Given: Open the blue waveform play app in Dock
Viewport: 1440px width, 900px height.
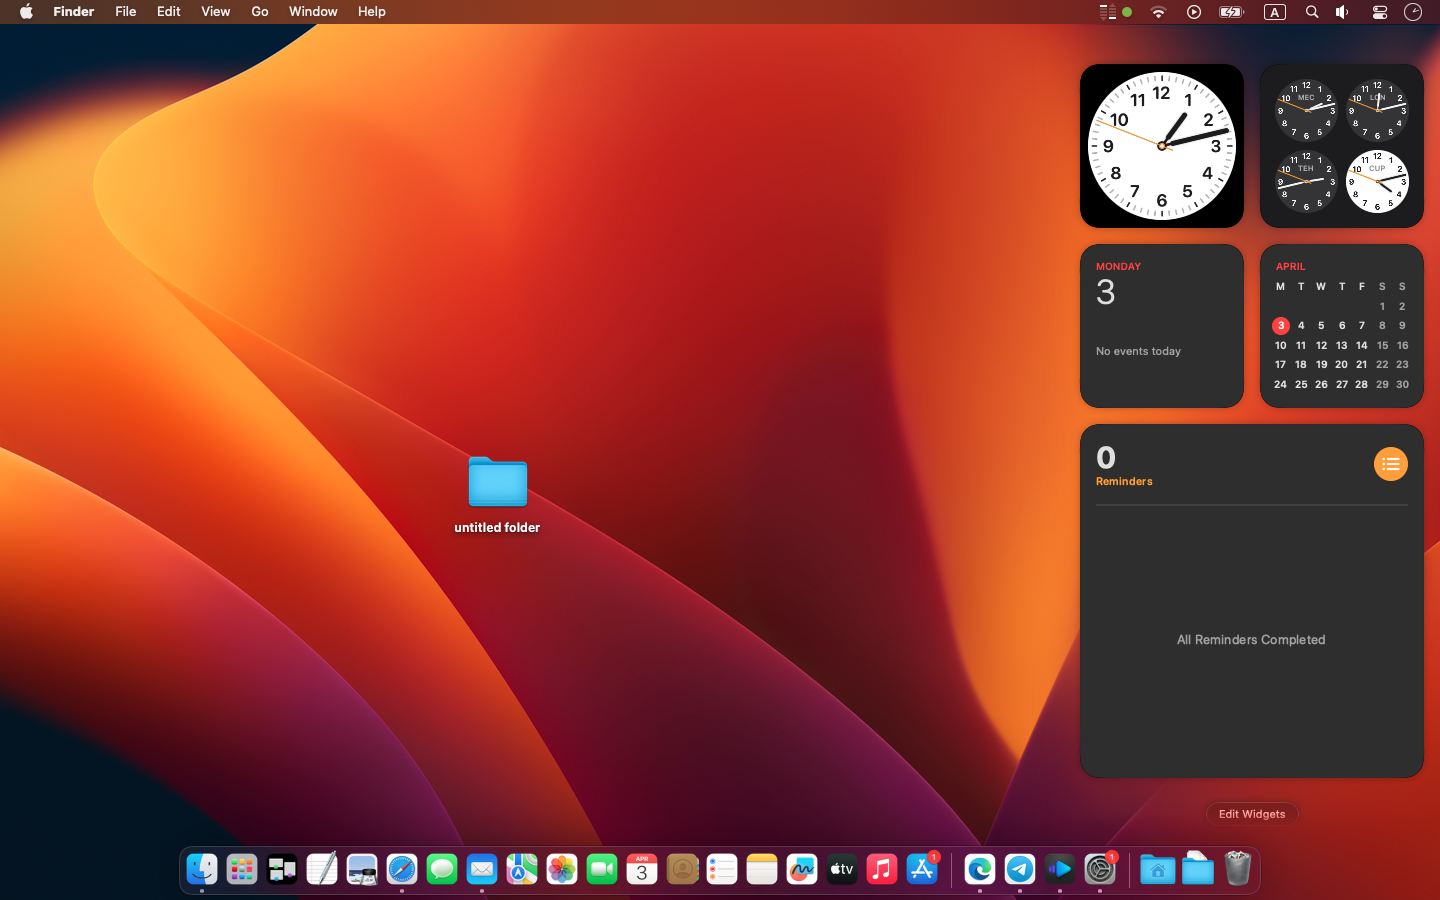Looking at the screenshot, I should [x=1060, y=869].
